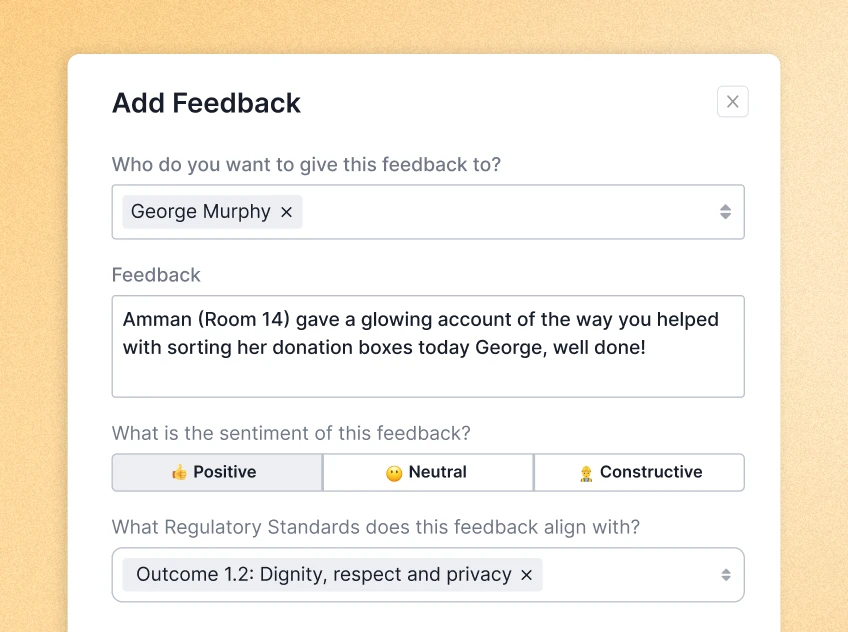Click the X icon on the George Murphy chip
Screen dimensions: 848x632
point(285,211)
